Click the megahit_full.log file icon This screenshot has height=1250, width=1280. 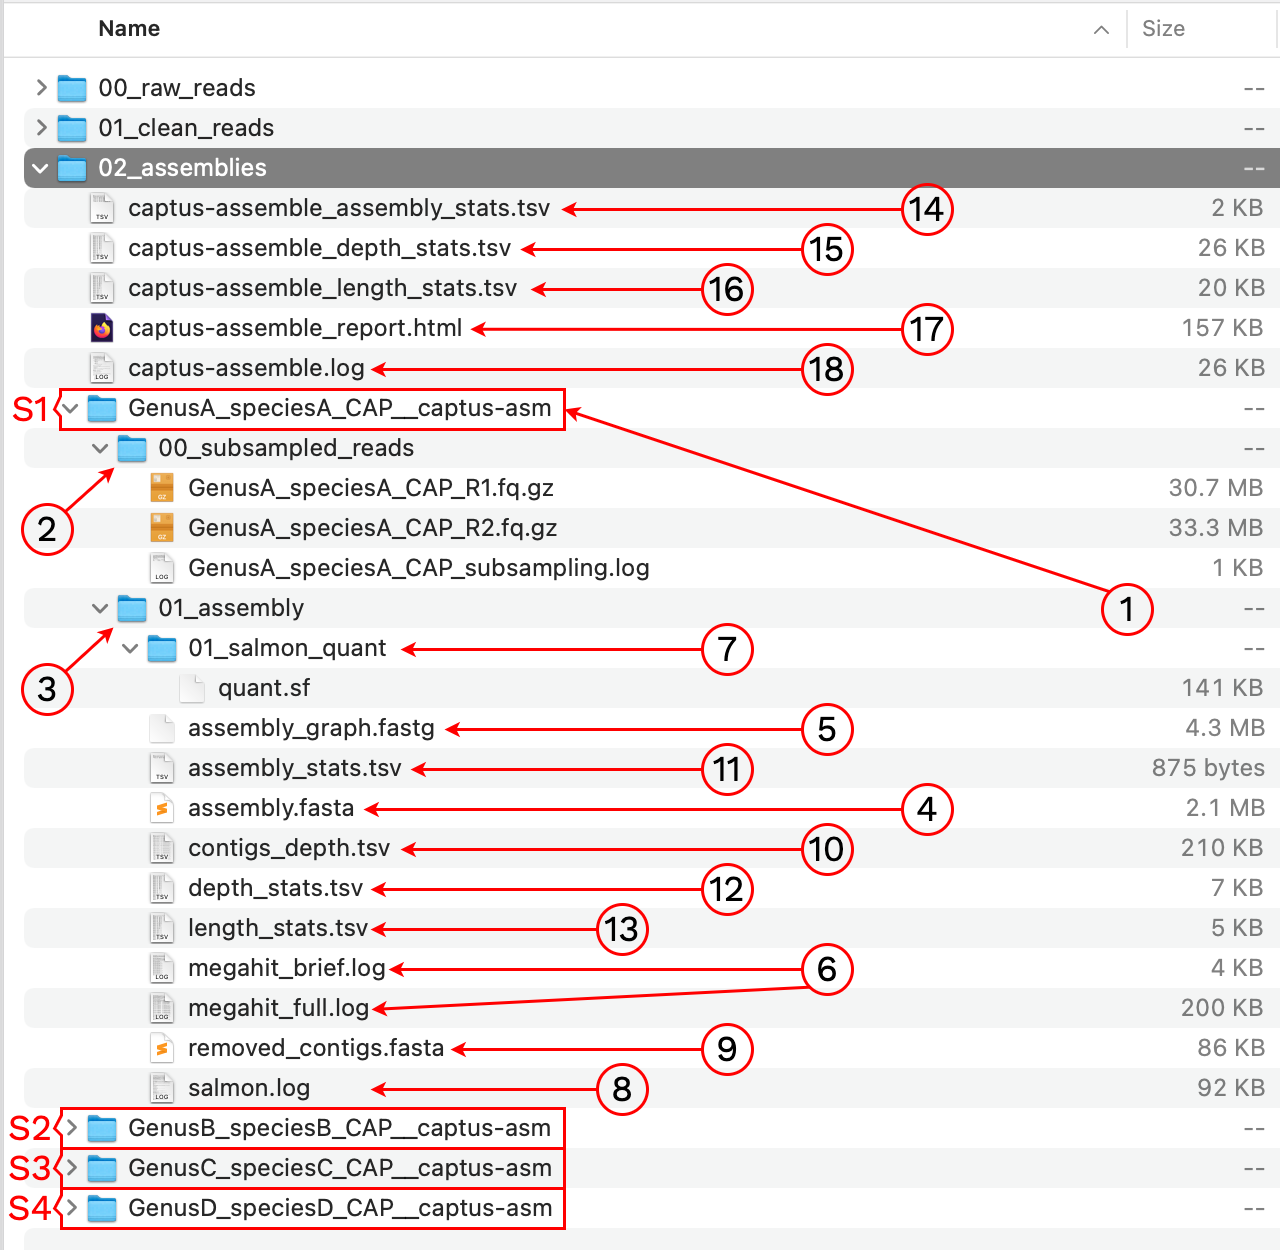[162, 1008]
